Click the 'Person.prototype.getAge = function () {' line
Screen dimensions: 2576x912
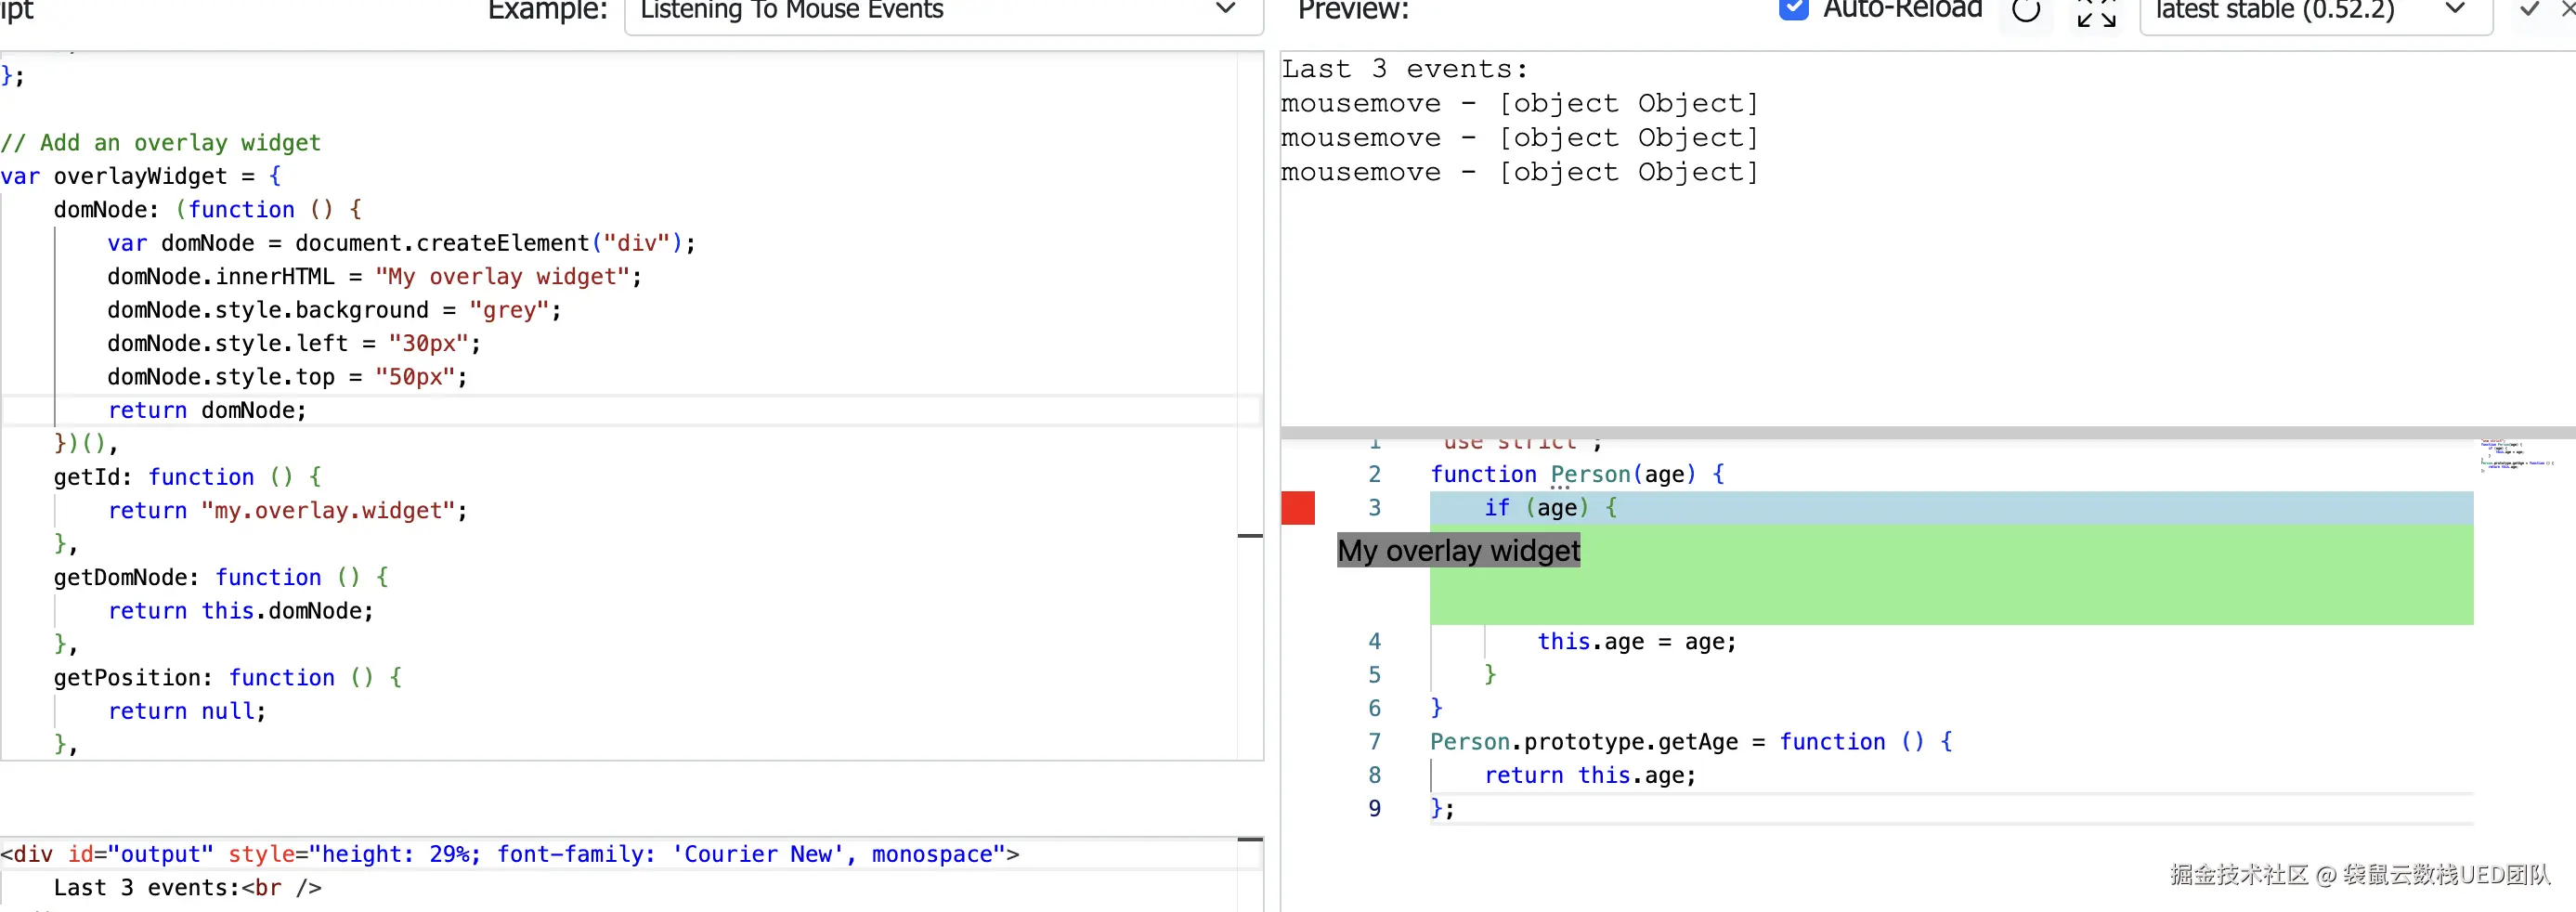pos(1691,742)
